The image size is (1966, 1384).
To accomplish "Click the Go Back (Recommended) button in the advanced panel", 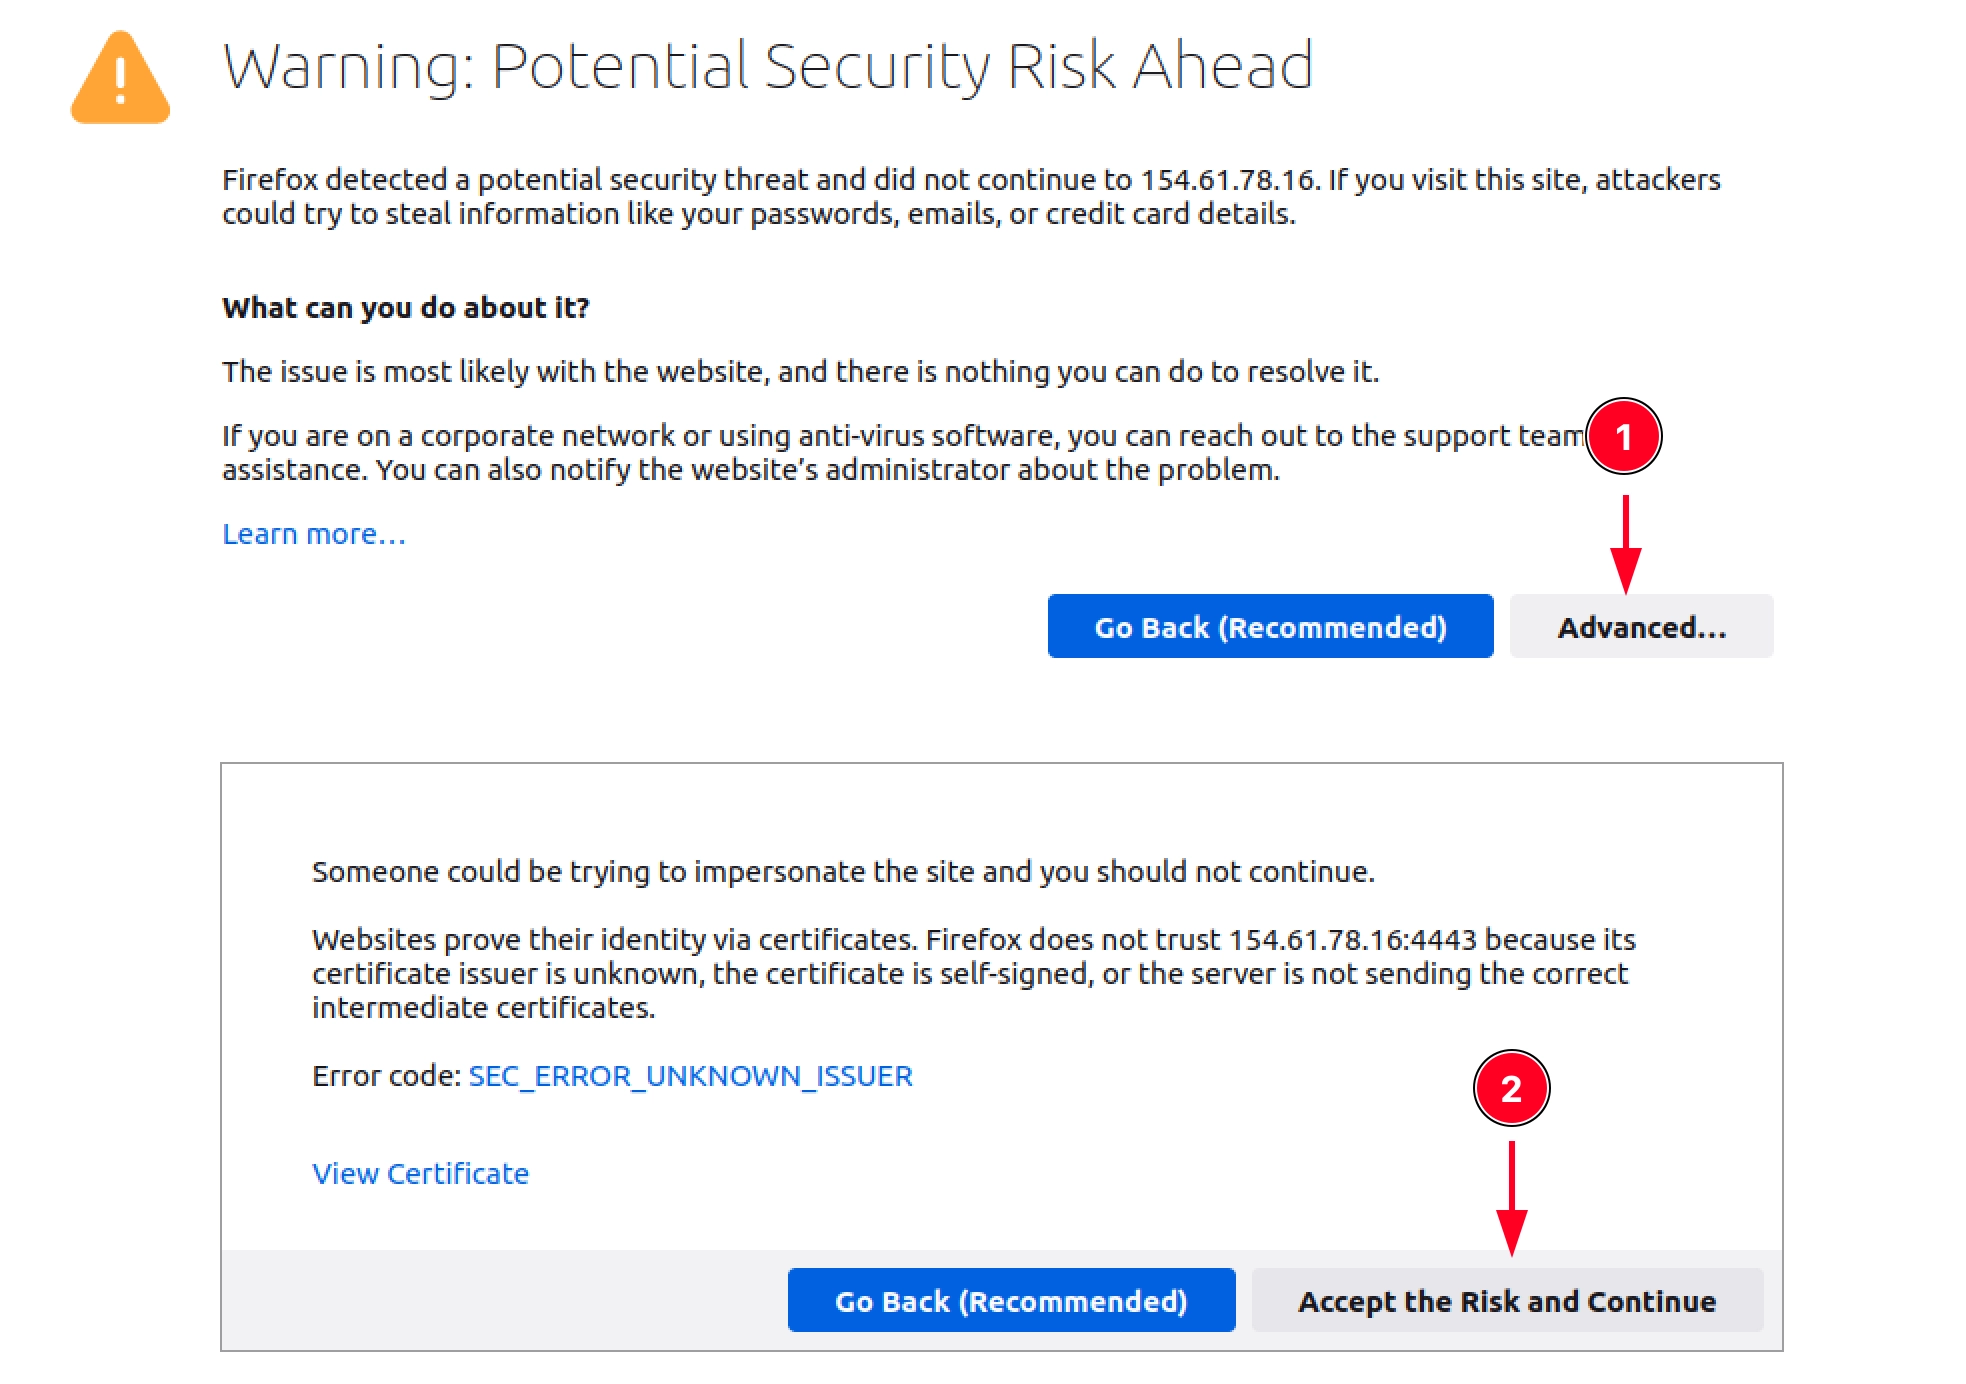I will (x=1011, y=1300).
